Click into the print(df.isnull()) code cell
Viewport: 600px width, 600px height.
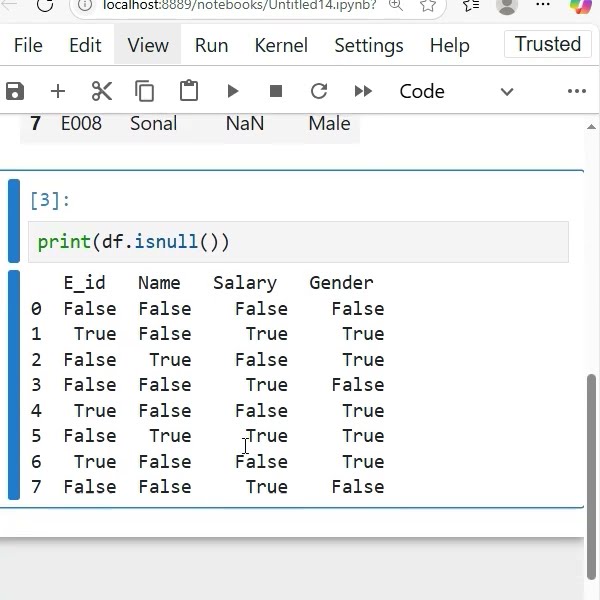[x=298, y=242]
